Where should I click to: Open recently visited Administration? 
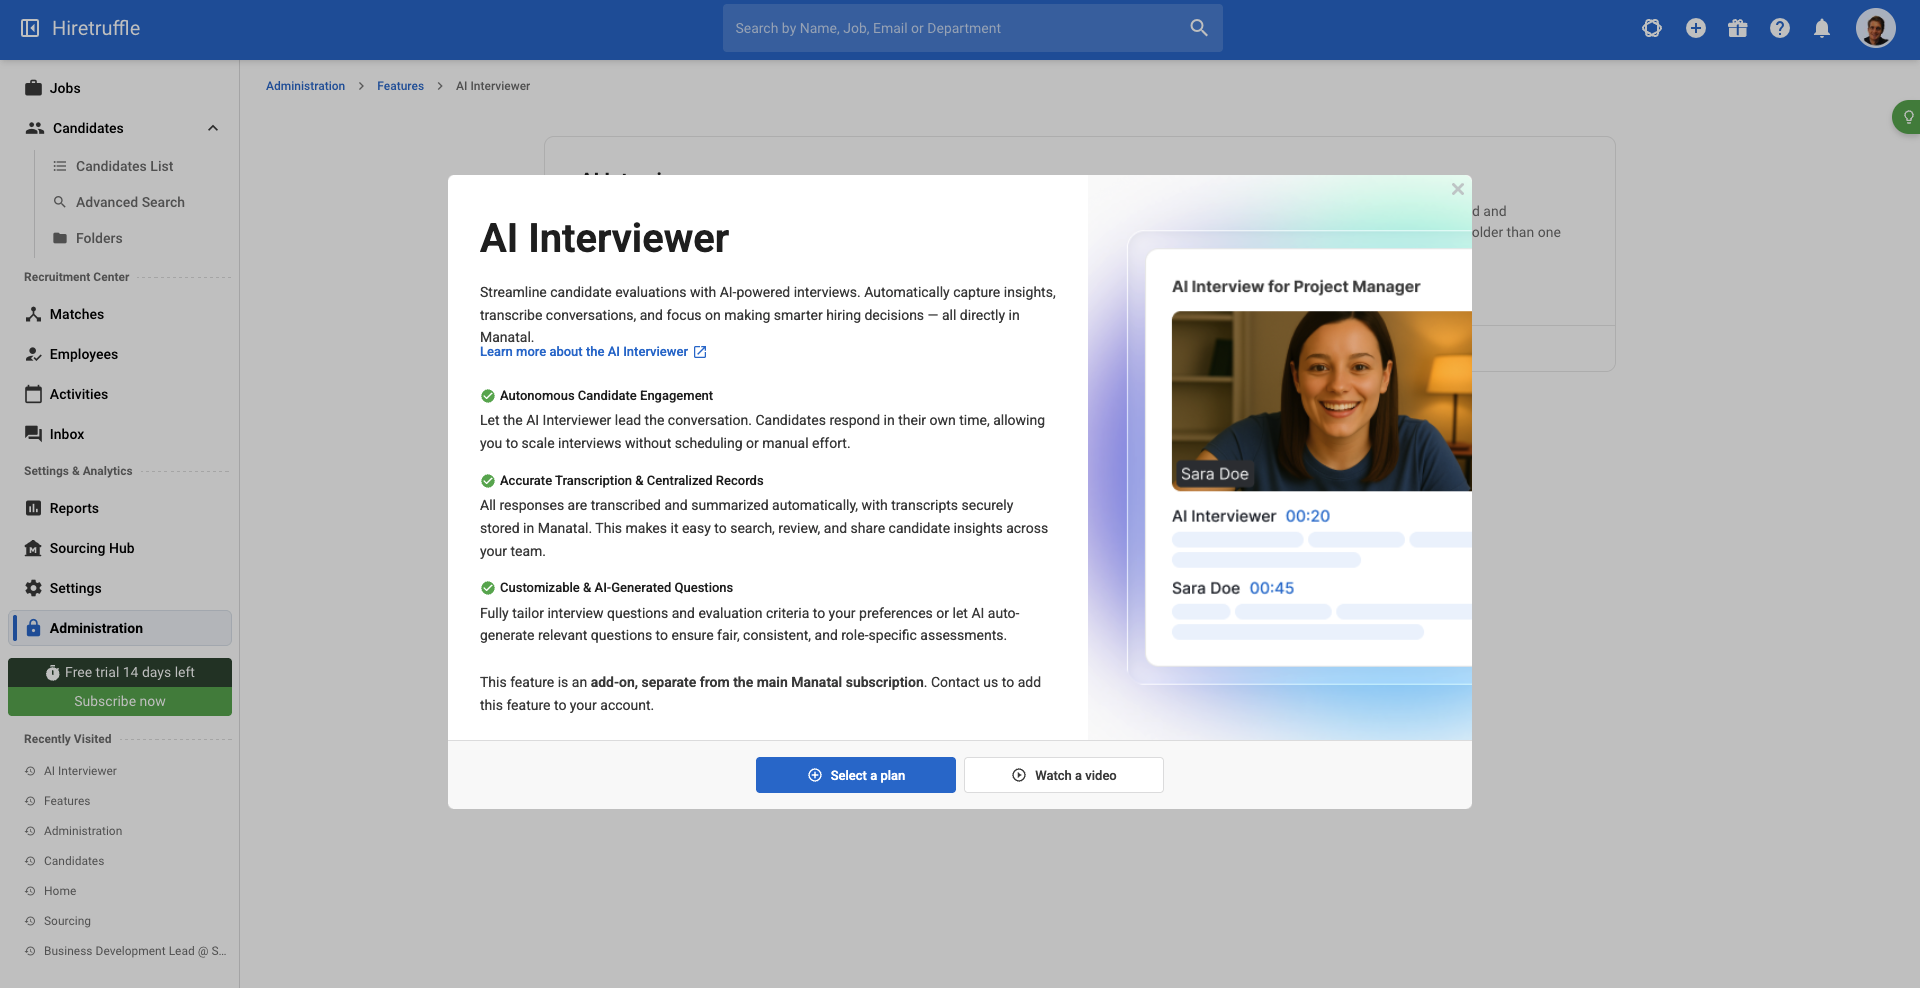click(x=83, y=831)
